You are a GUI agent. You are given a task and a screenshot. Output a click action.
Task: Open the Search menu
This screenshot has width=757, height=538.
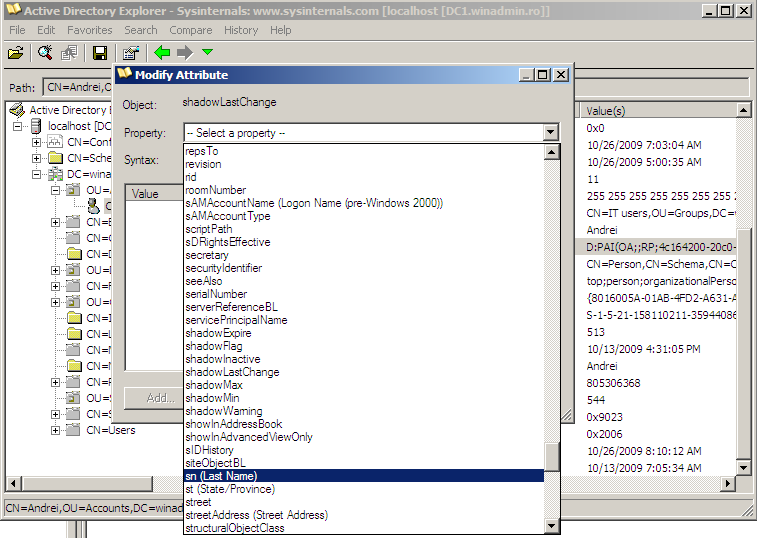click(x=140, y=30)
